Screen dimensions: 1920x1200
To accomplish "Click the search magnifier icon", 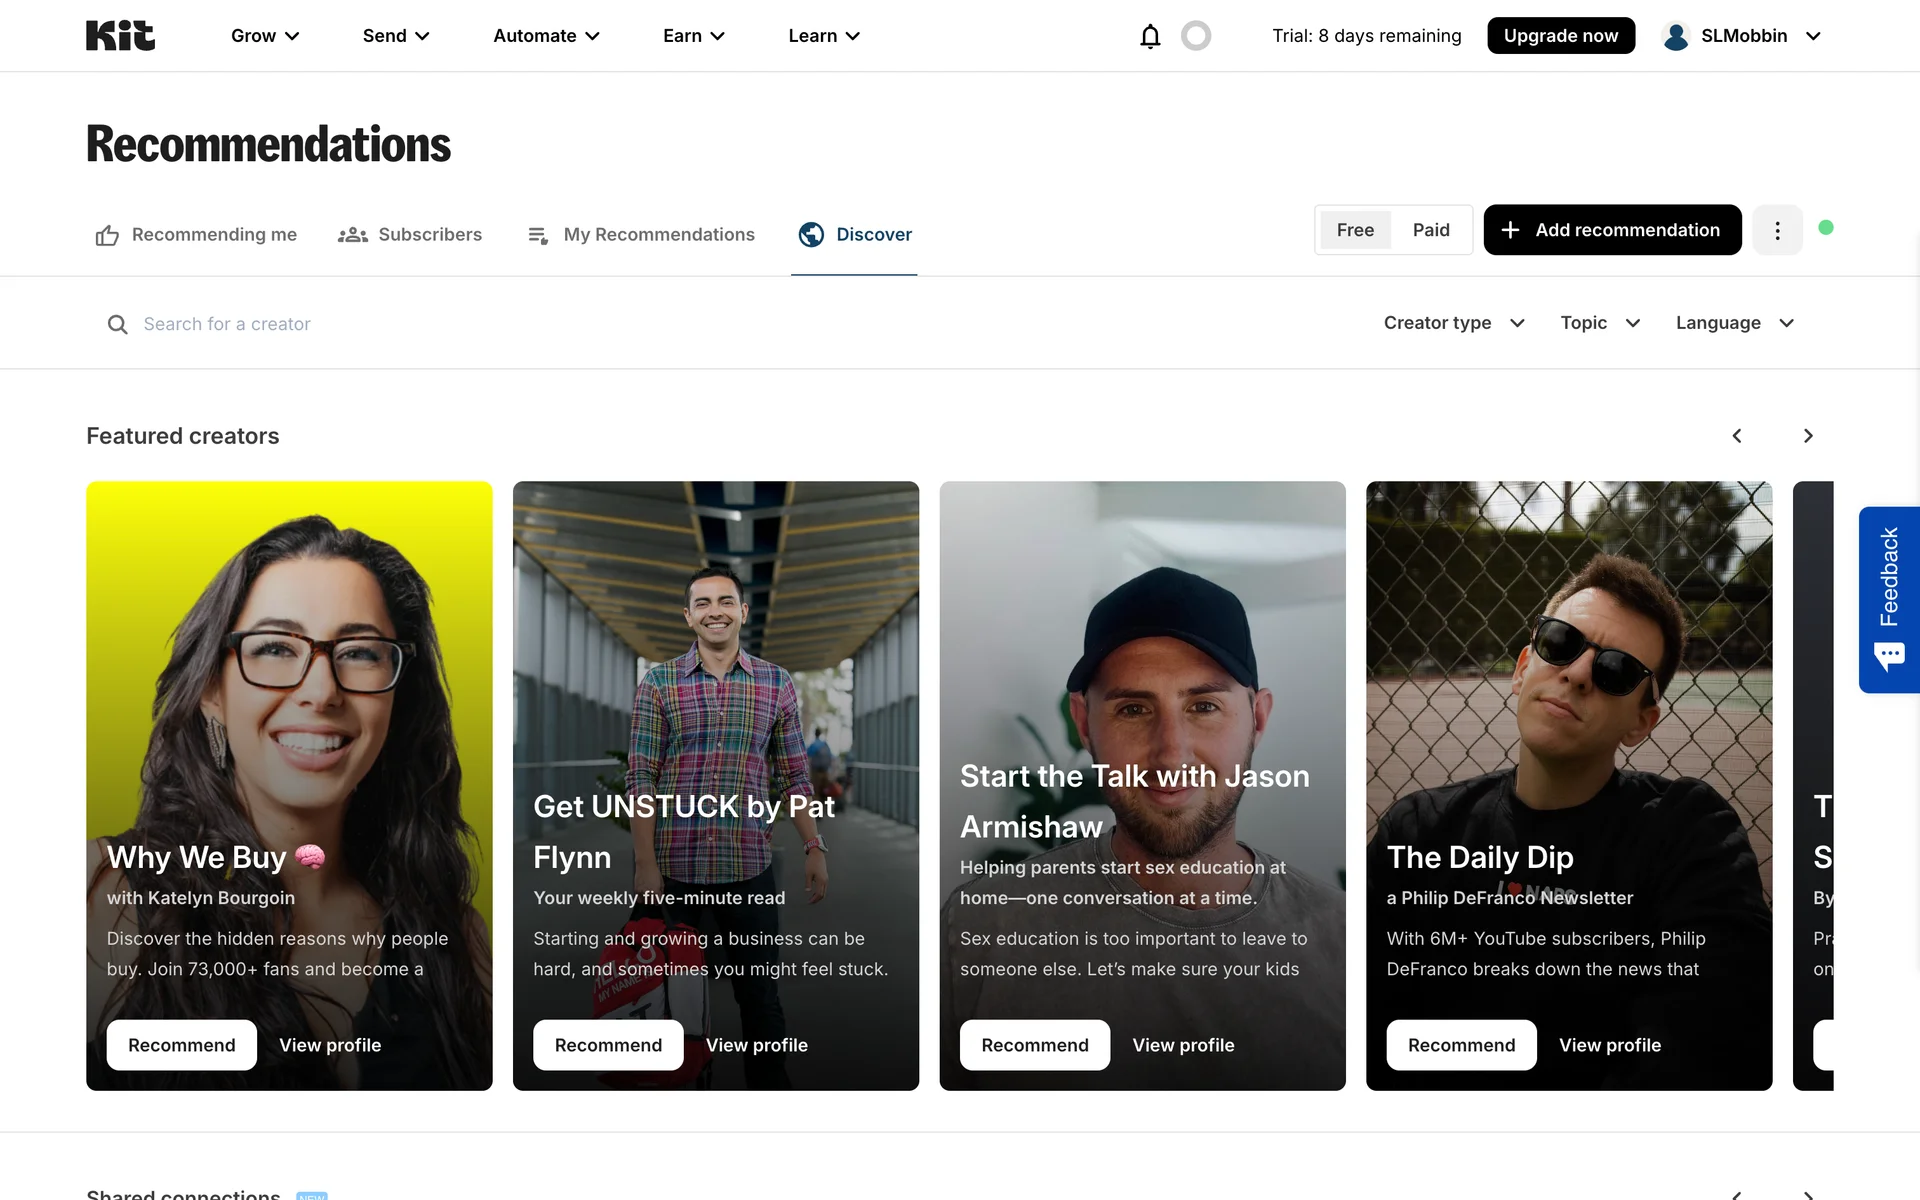I will click(118, 324).
